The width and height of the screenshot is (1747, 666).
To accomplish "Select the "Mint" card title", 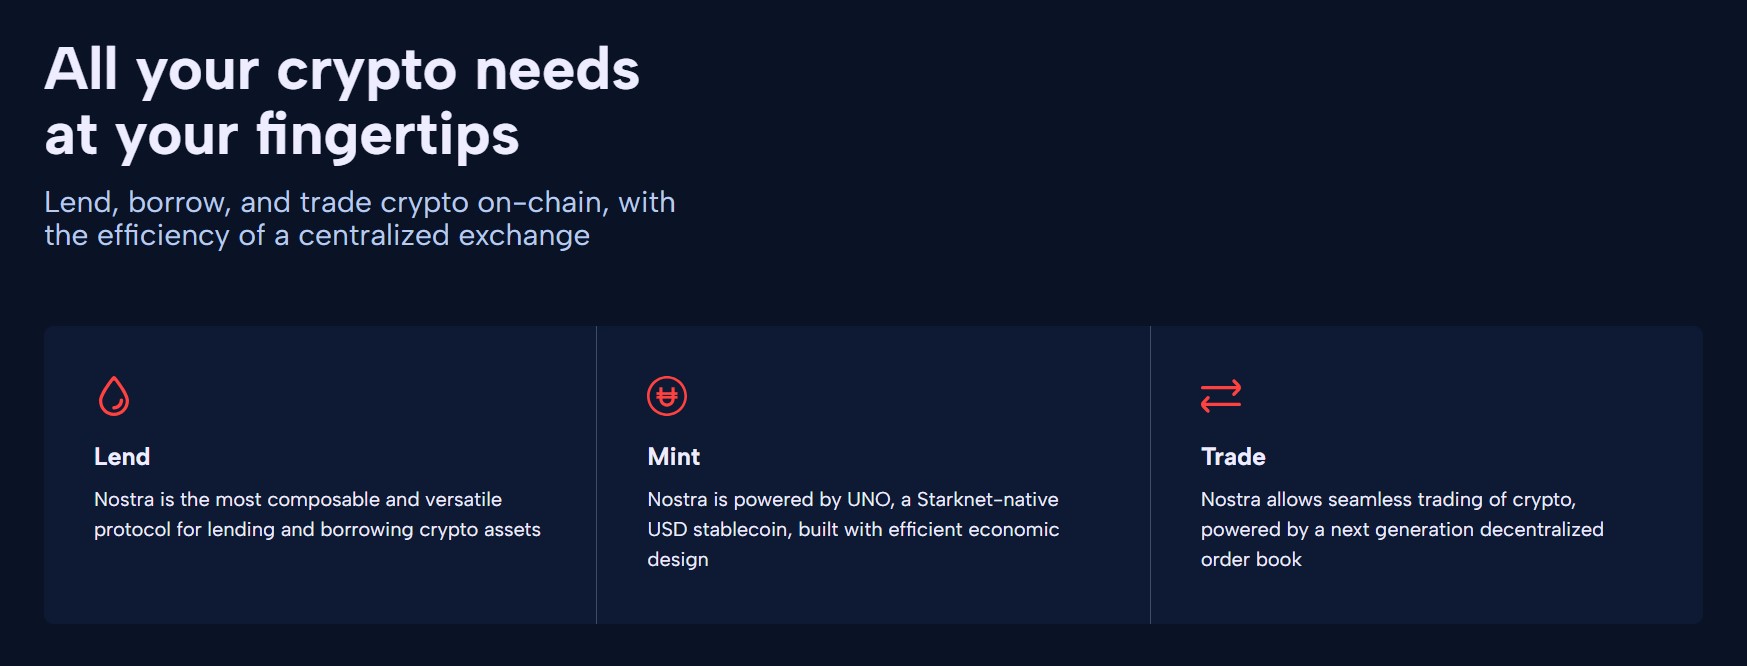I will [674, 457].
